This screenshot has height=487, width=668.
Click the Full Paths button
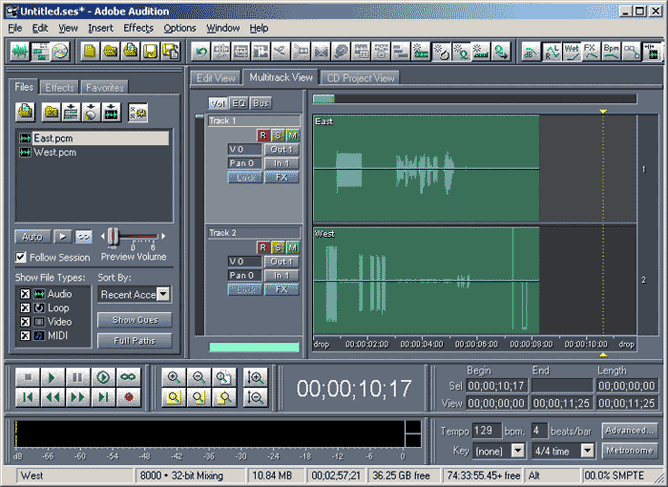point(135,341)
